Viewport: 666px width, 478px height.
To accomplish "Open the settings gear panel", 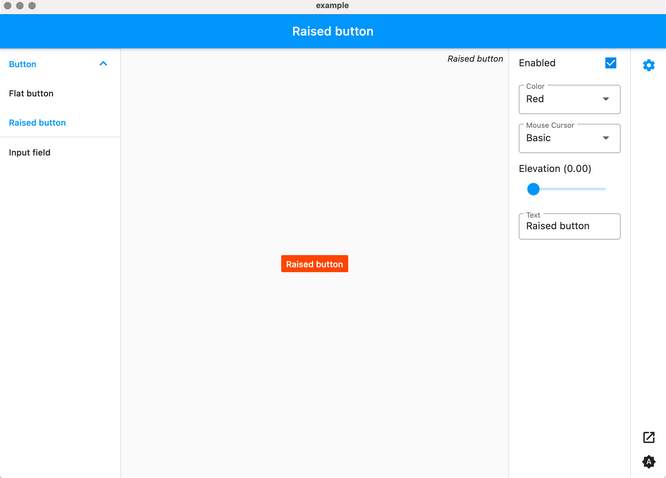I will [649, 65].
